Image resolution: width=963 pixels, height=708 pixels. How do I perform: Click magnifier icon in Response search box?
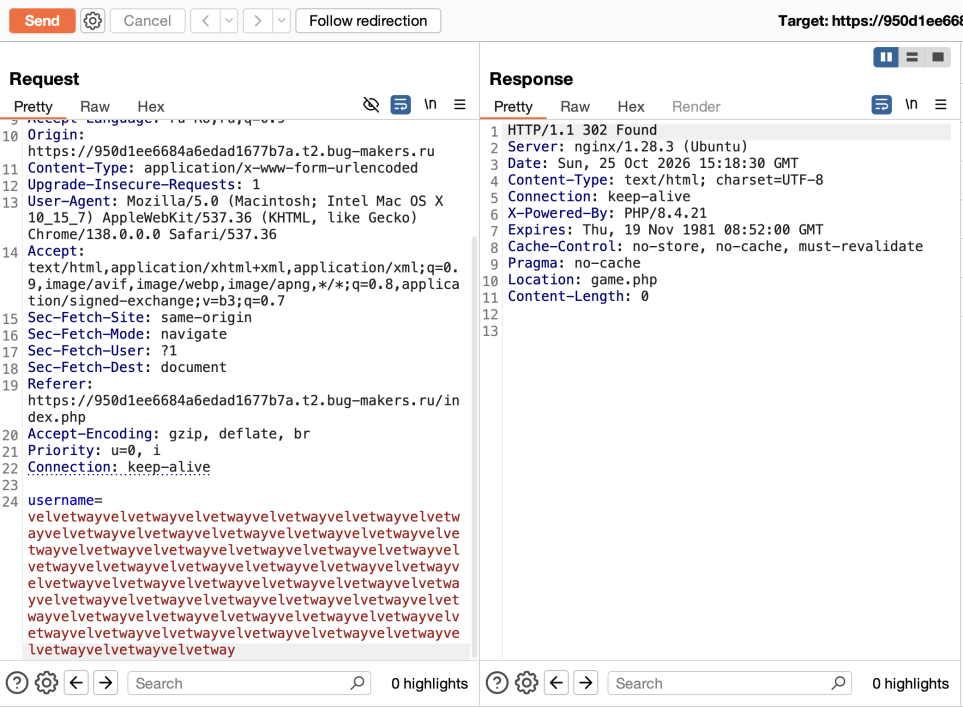click(x=838, y=683)
